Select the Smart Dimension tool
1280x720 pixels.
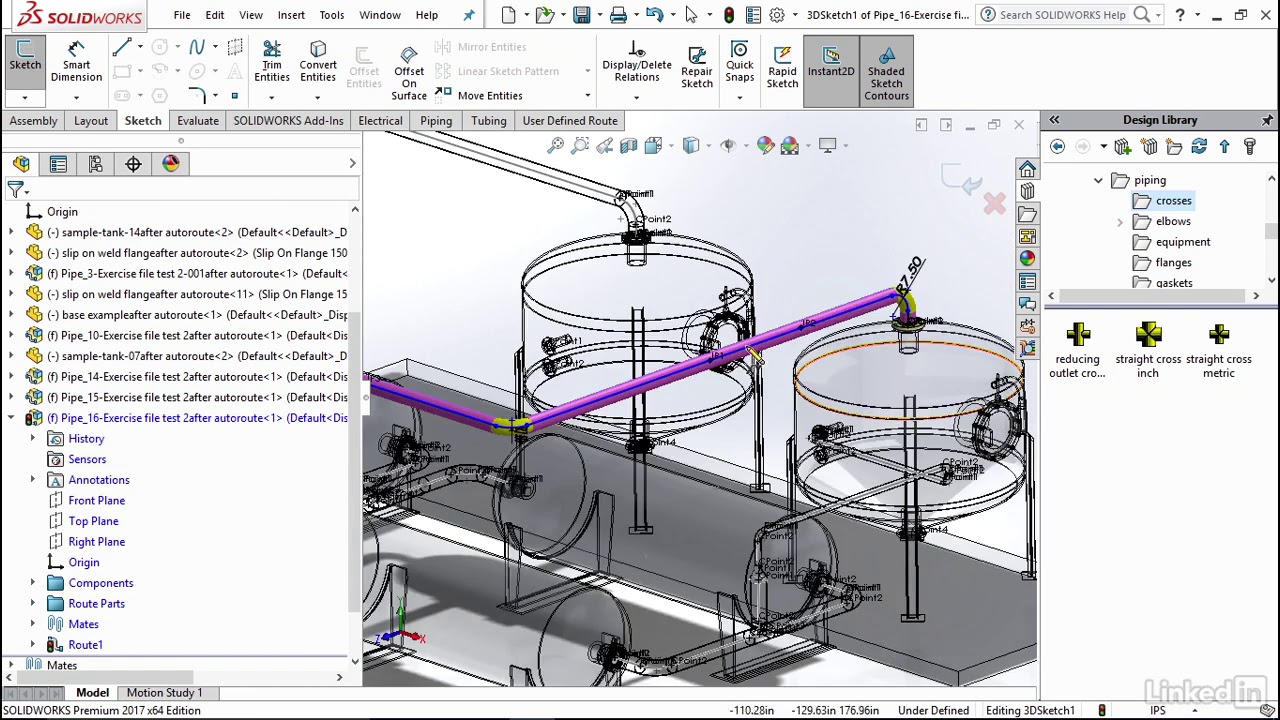76,62
